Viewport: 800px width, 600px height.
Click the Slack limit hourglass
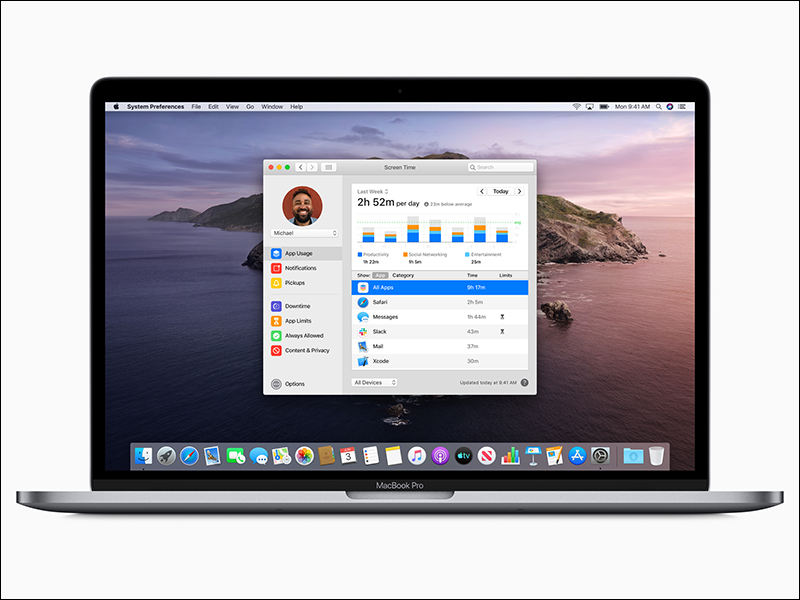pyautogui.click(x=502, y=332)
